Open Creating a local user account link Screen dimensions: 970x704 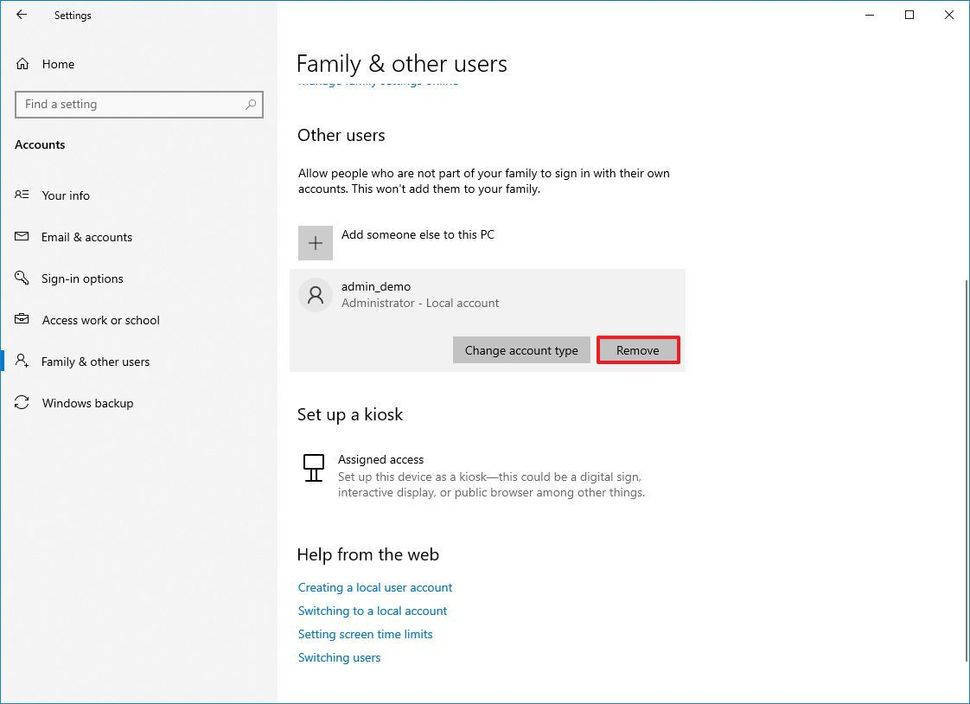pyautogui.click(x=375, y=588)
